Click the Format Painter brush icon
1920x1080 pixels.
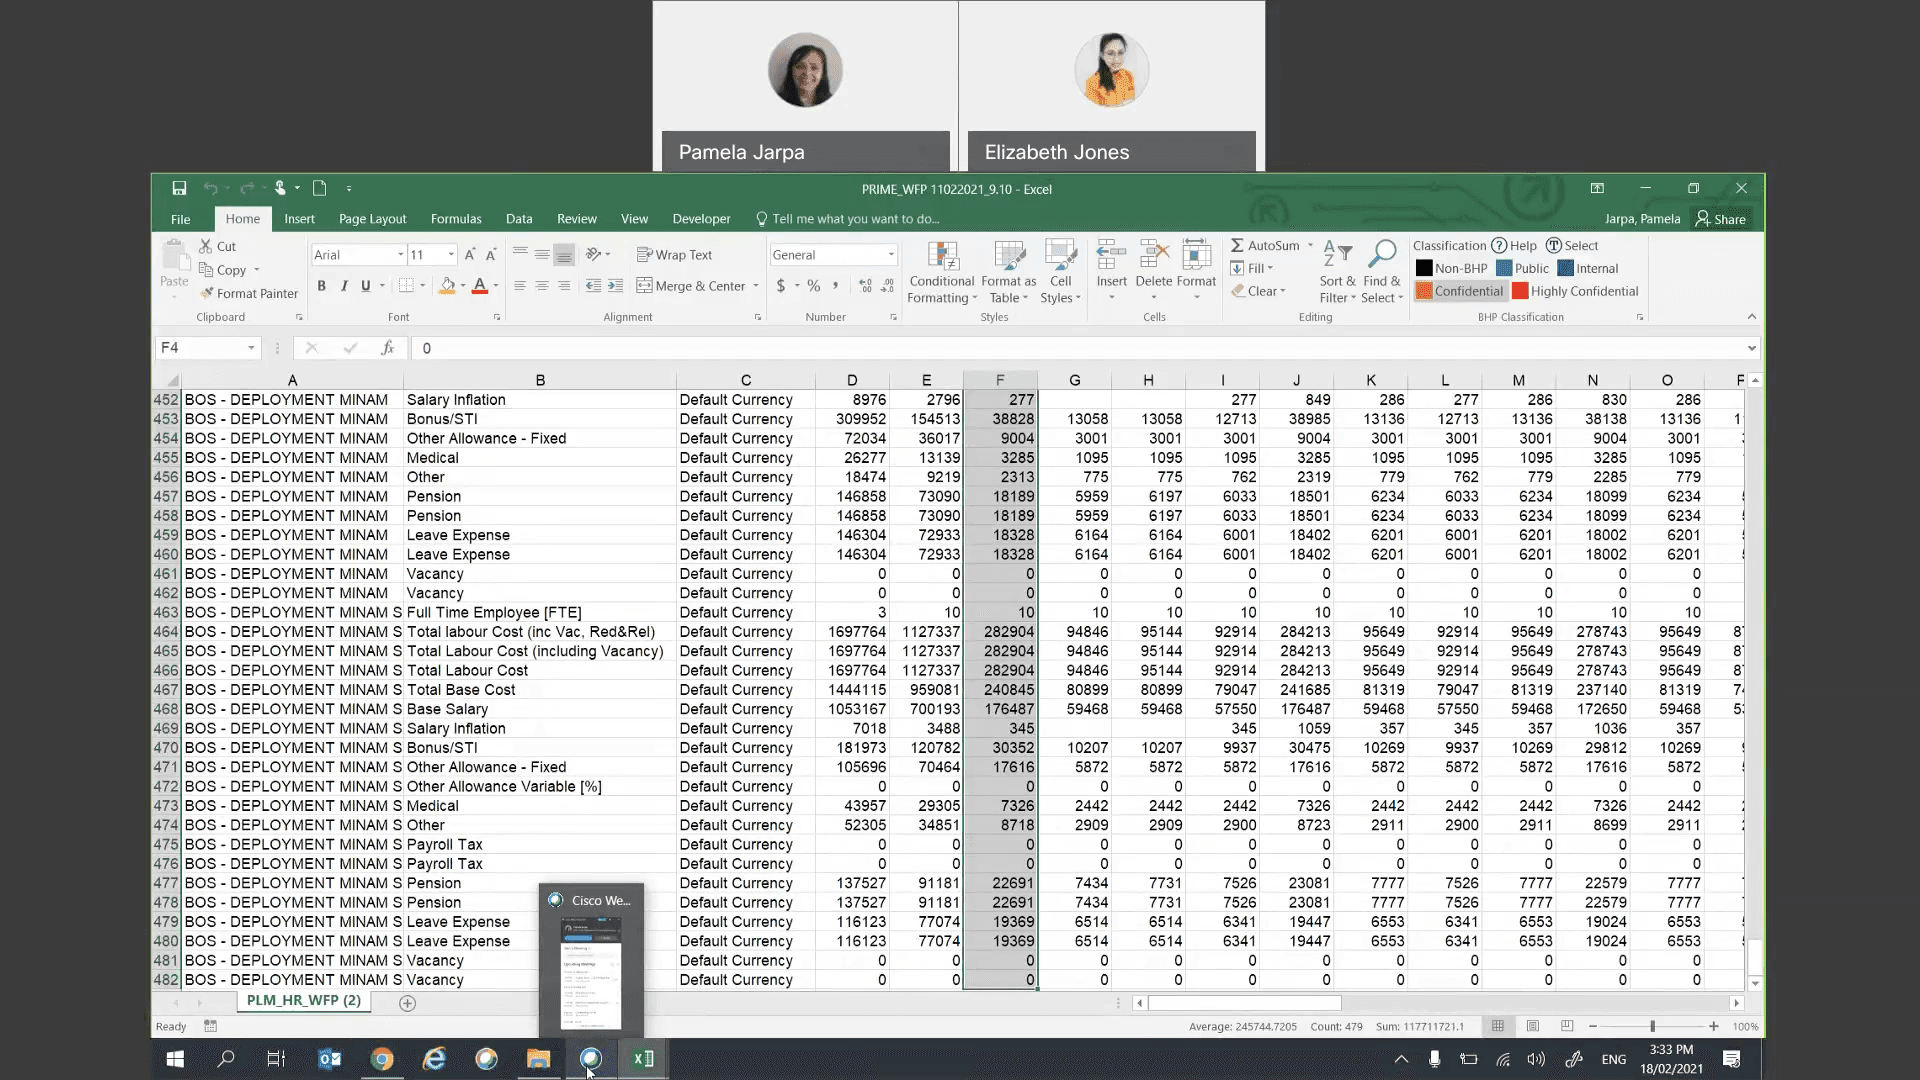coord(207,293)
